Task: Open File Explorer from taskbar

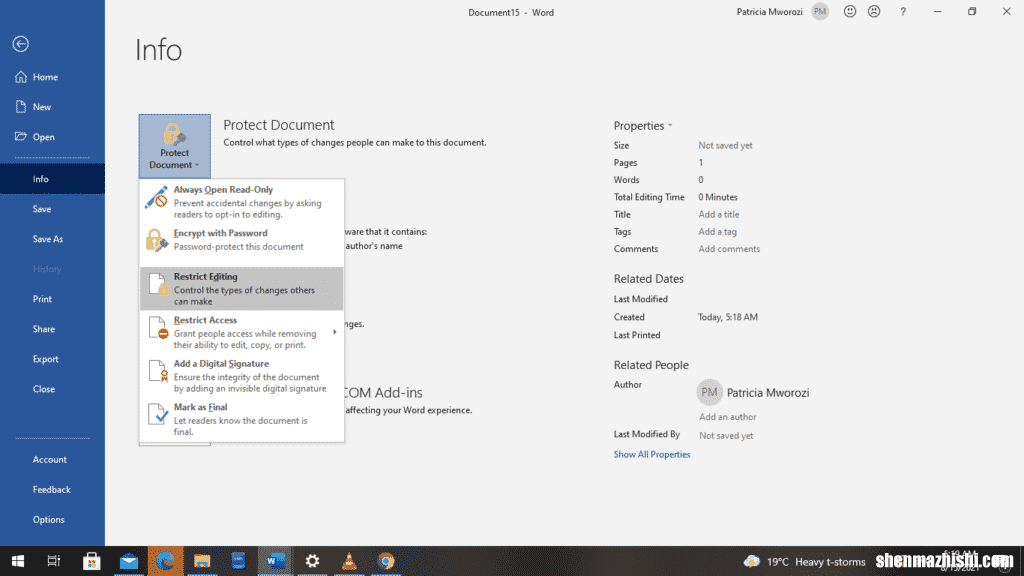Action: pyautogui.click(x=202, y=561)
